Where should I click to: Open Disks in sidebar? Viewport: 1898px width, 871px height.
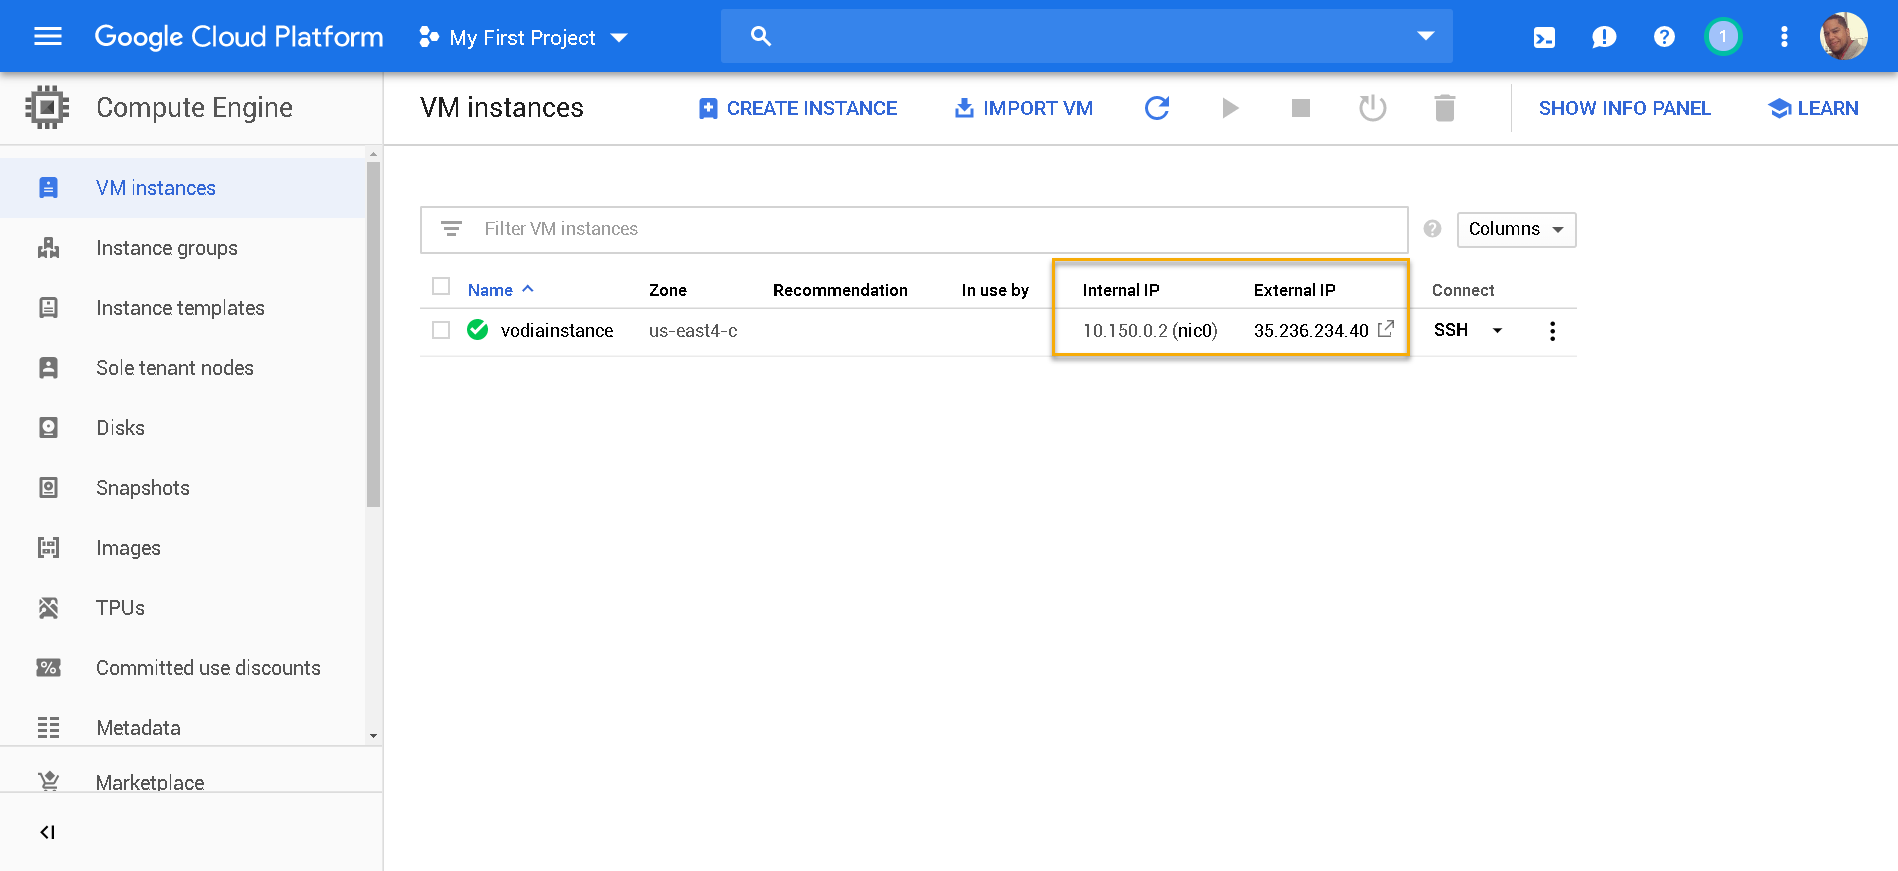183,428
